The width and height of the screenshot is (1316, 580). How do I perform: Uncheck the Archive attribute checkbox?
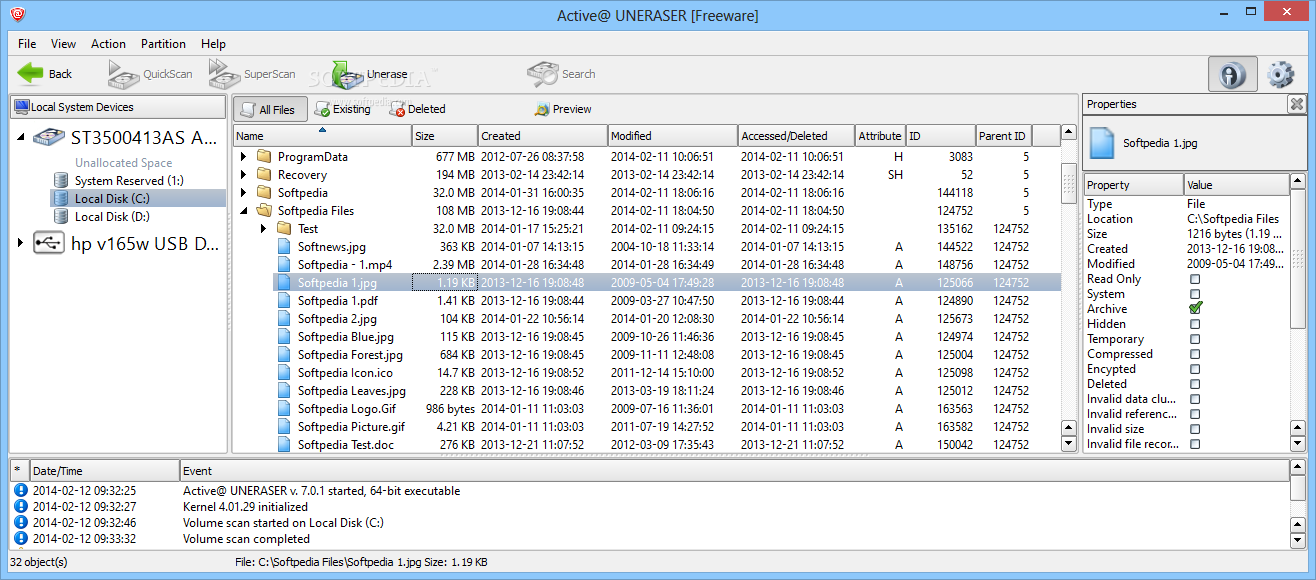(x=1195, y=309)
